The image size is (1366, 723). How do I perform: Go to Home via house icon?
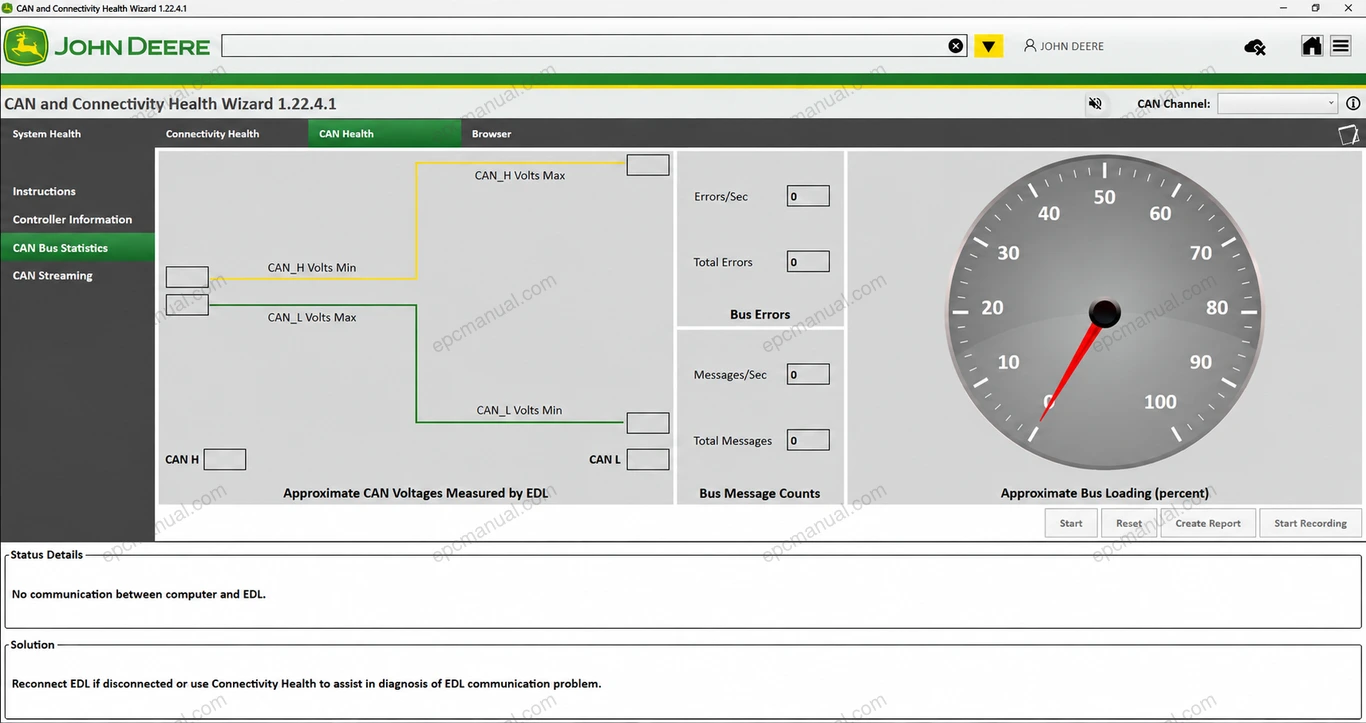coord(1312,46)
